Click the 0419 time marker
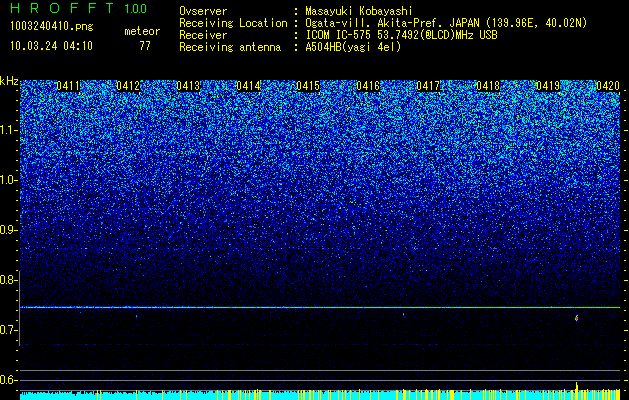The width and height of the screenshot is (629, 400). (548, 86)
